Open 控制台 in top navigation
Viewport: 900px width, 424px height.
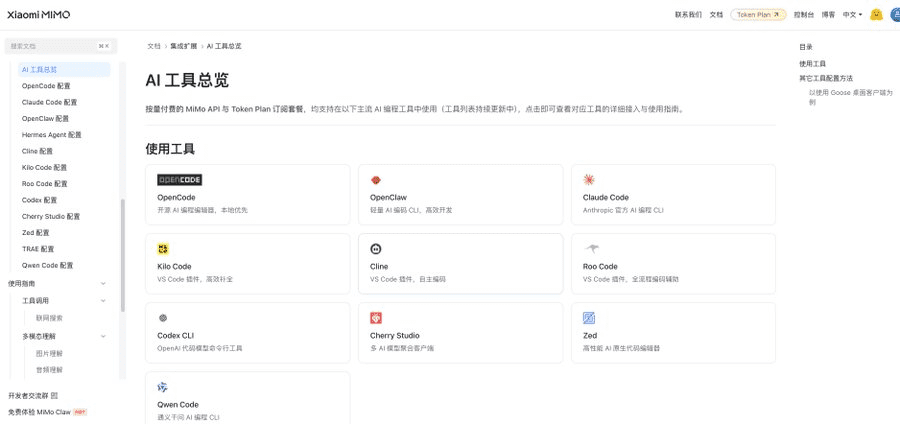[x=804, y=15]
